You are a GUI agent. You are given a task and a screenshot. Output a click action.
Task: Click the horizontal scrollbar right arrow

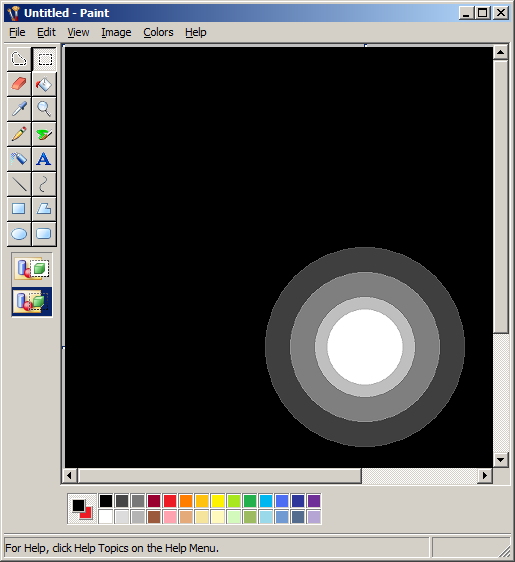click(485, 476)
